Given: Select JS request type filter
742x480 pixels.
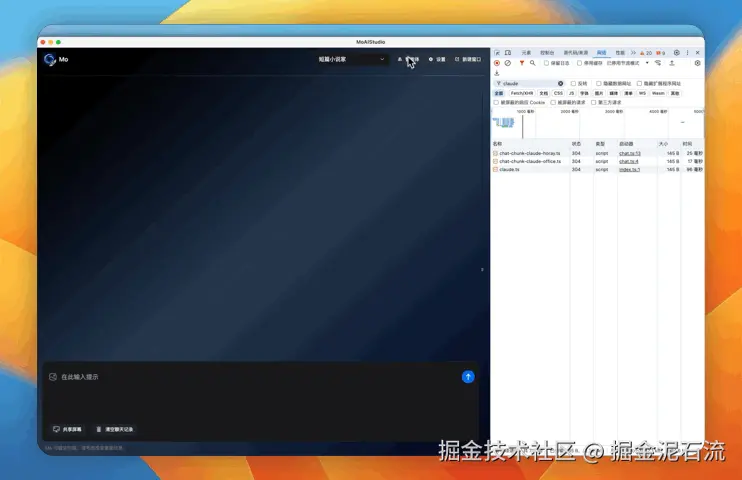Looking at the screenshot, I should pyautogui.click(x=572, y=93).
